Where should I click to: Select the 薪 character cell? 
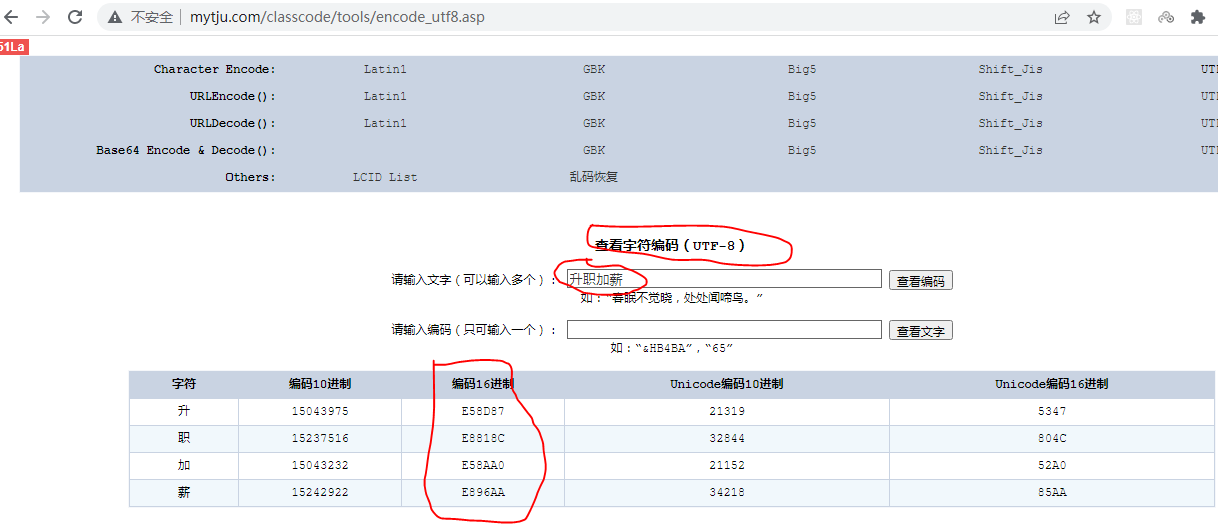coord(184,492)
